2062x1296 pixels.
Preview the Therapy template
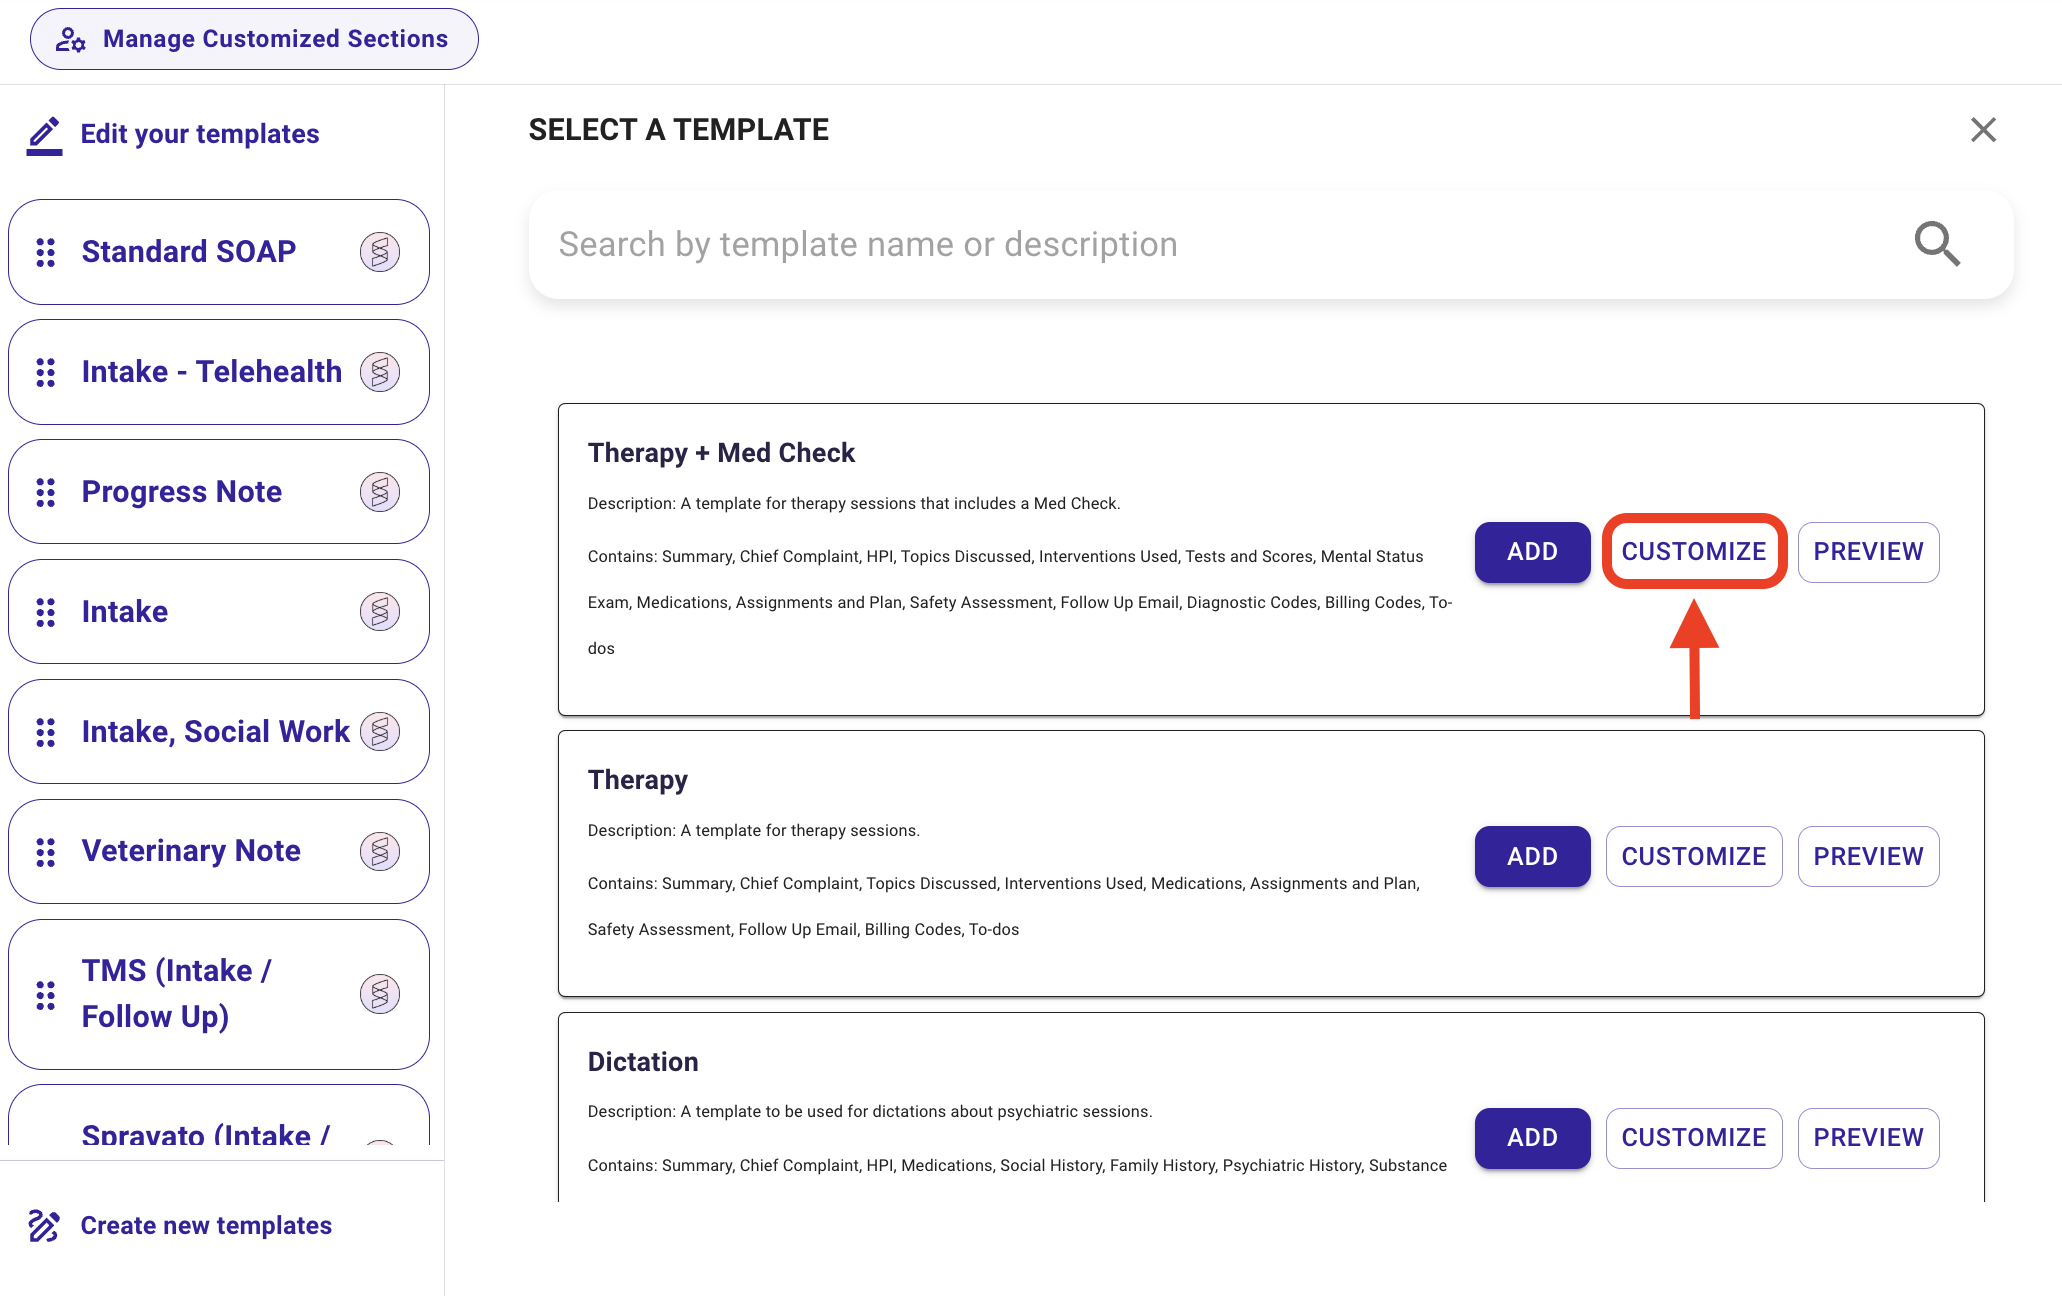(1868, 856)
